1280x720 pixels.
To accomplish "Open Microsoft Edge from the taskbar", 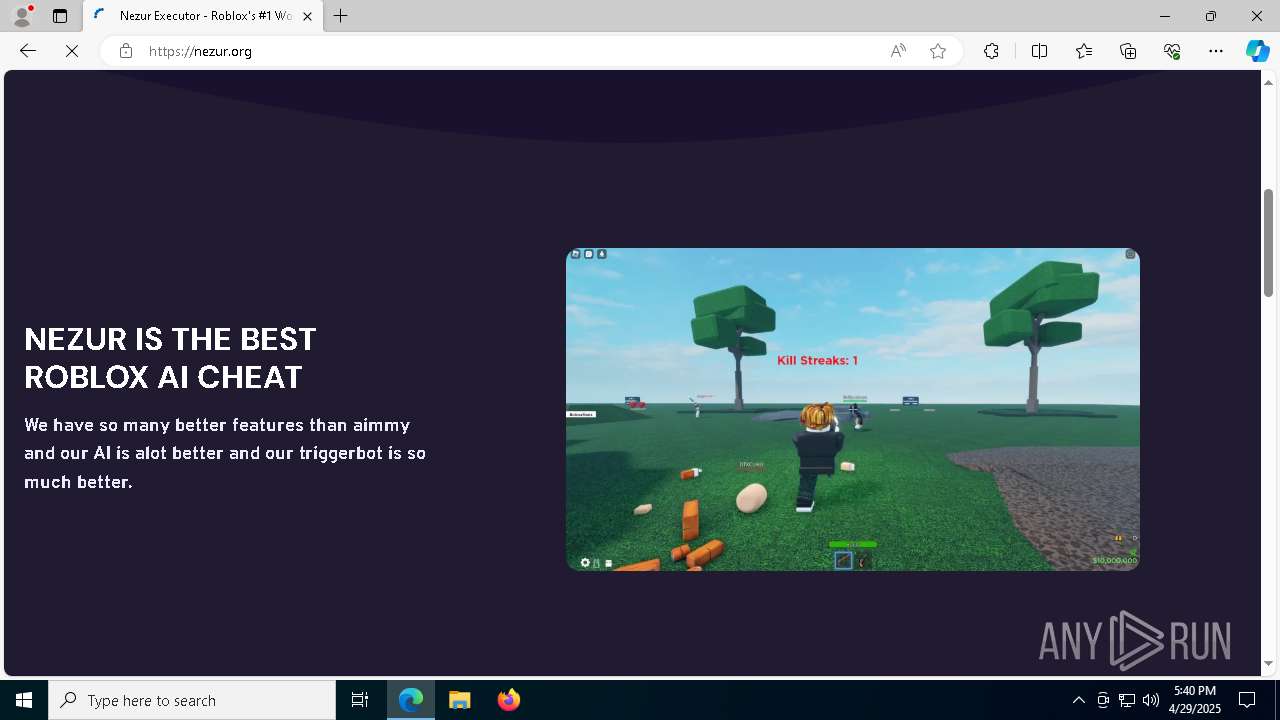I will click(411, 700).
